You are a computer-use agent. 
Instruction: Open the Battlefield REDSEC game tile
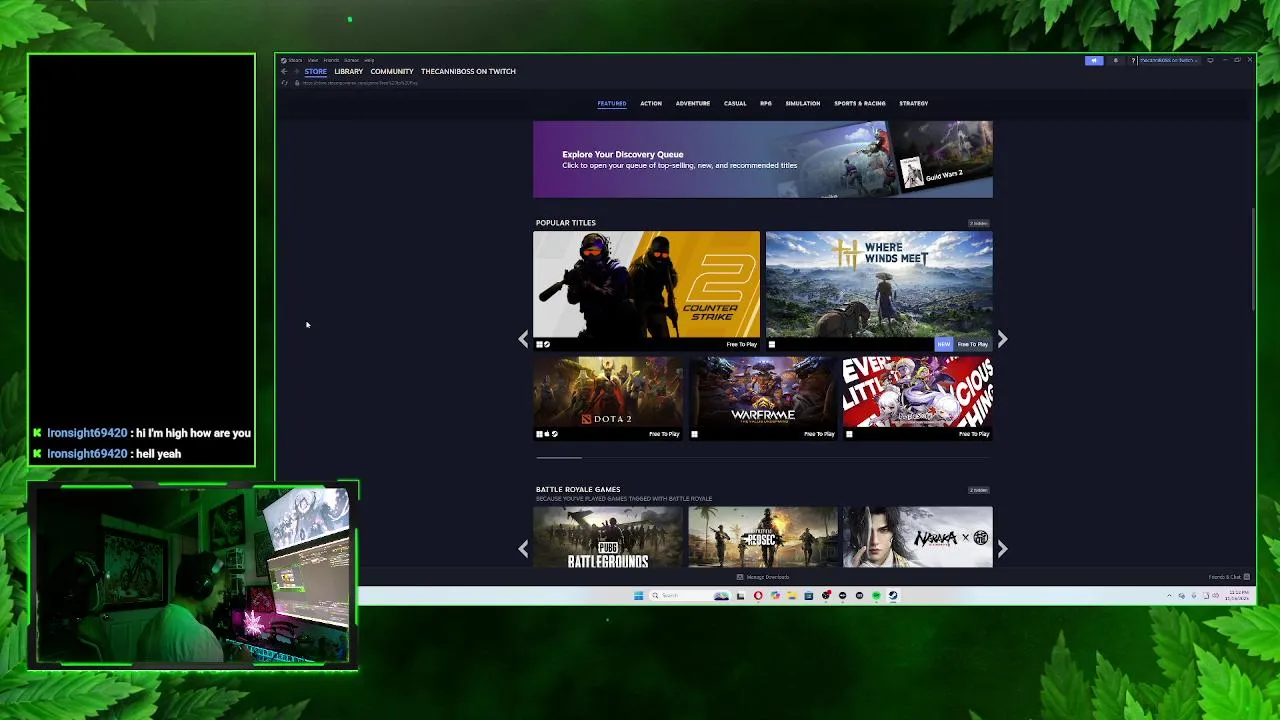[x=763, y=537]
